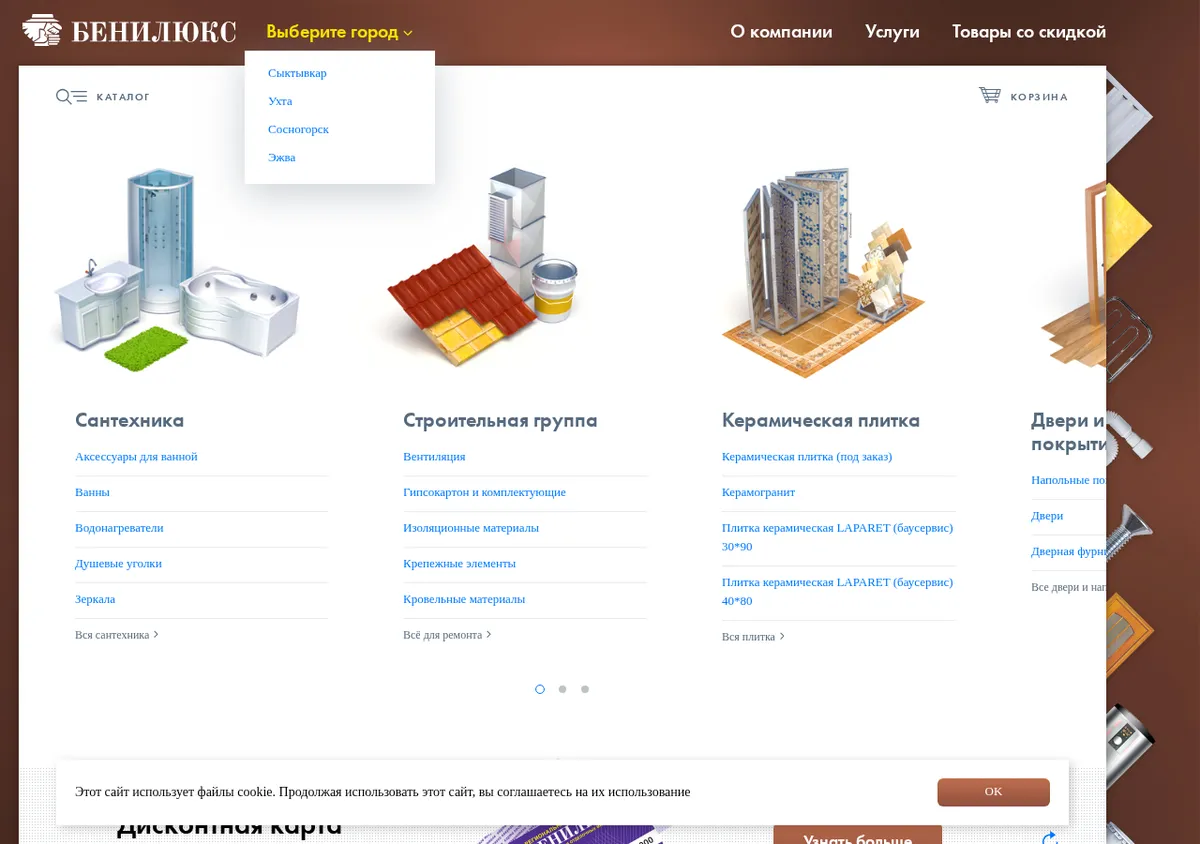Viewport: 1200px width, 844px height.
Task: Open the catalog search icon
Action: click(x=71, y=97)
